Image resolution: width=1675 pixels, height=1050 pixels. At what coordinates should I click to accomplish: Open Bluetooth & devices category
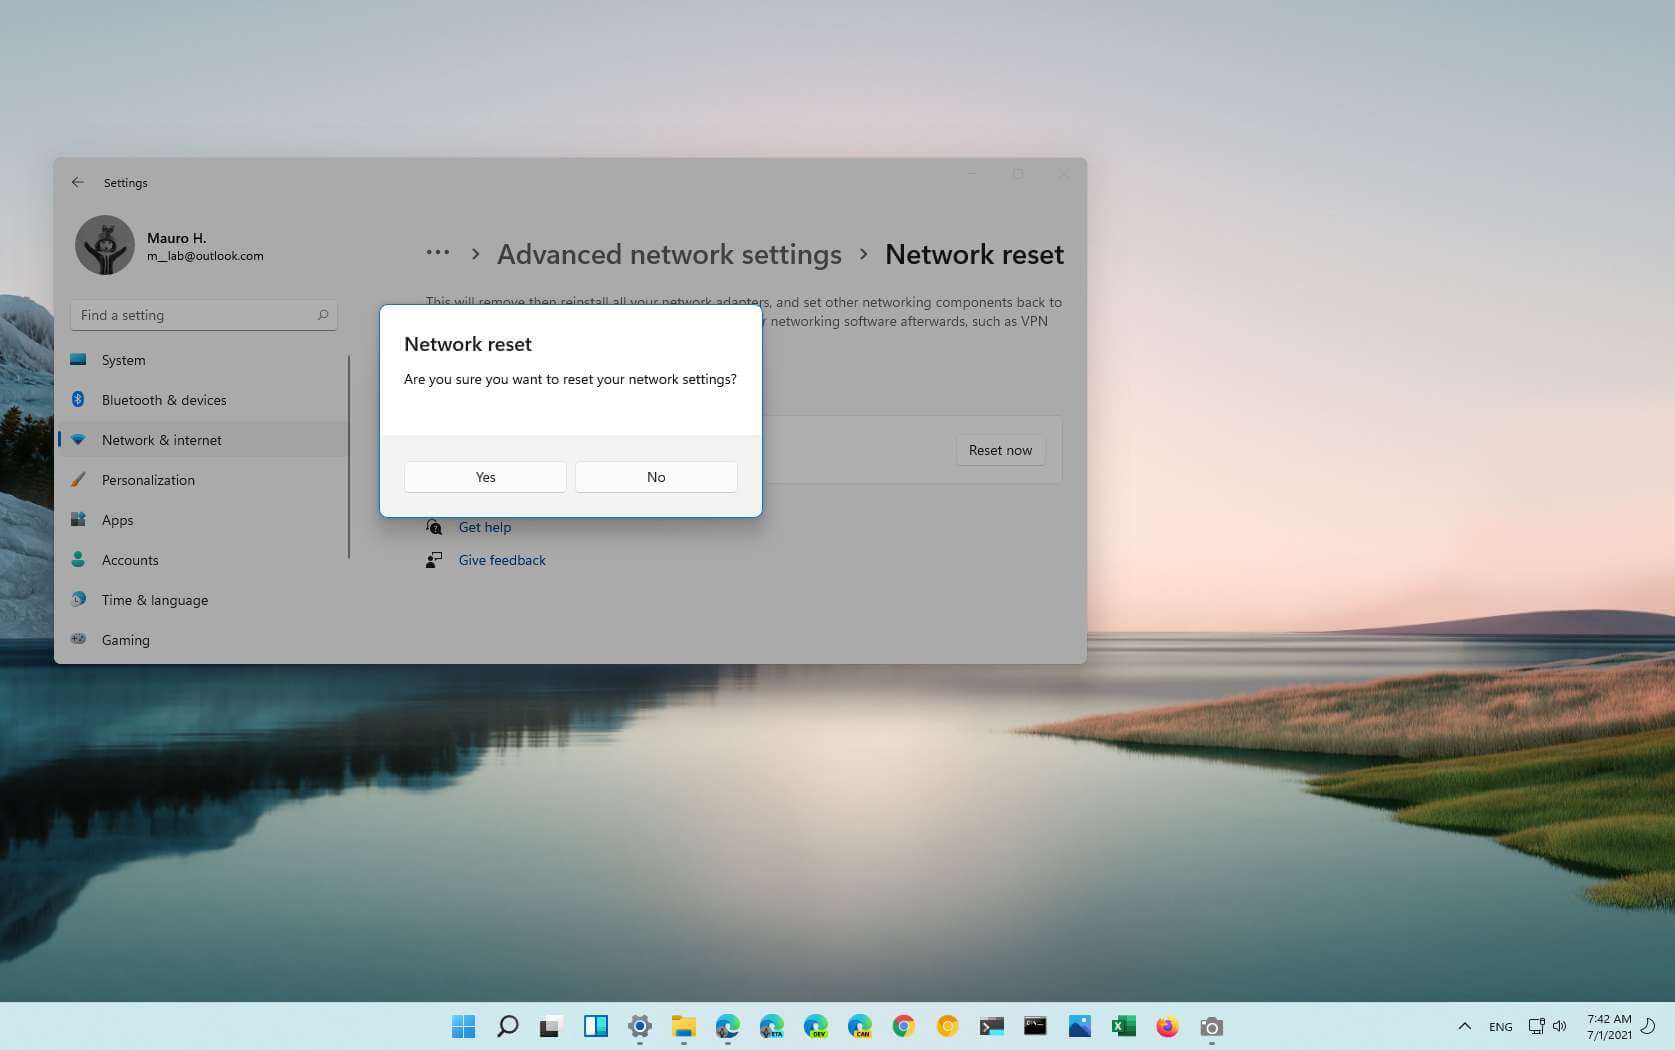click(204, 400)
